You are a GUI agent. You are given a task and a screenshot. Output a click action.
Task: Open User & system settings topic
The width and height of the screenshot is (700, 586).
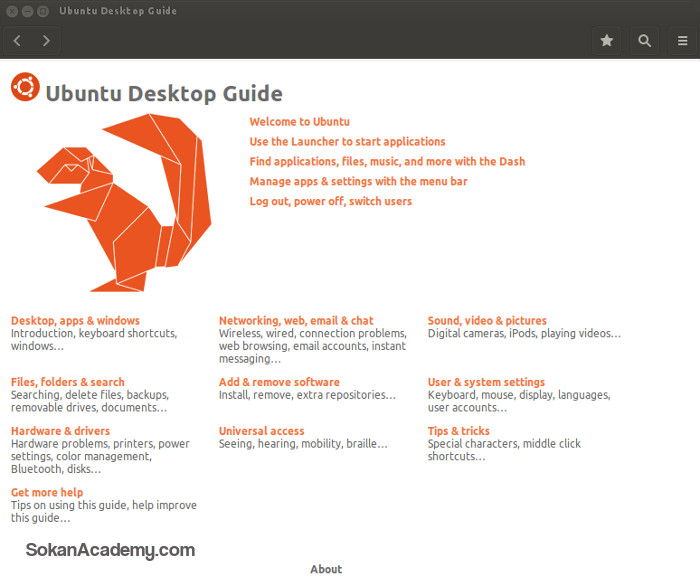[x=486, y=382]
